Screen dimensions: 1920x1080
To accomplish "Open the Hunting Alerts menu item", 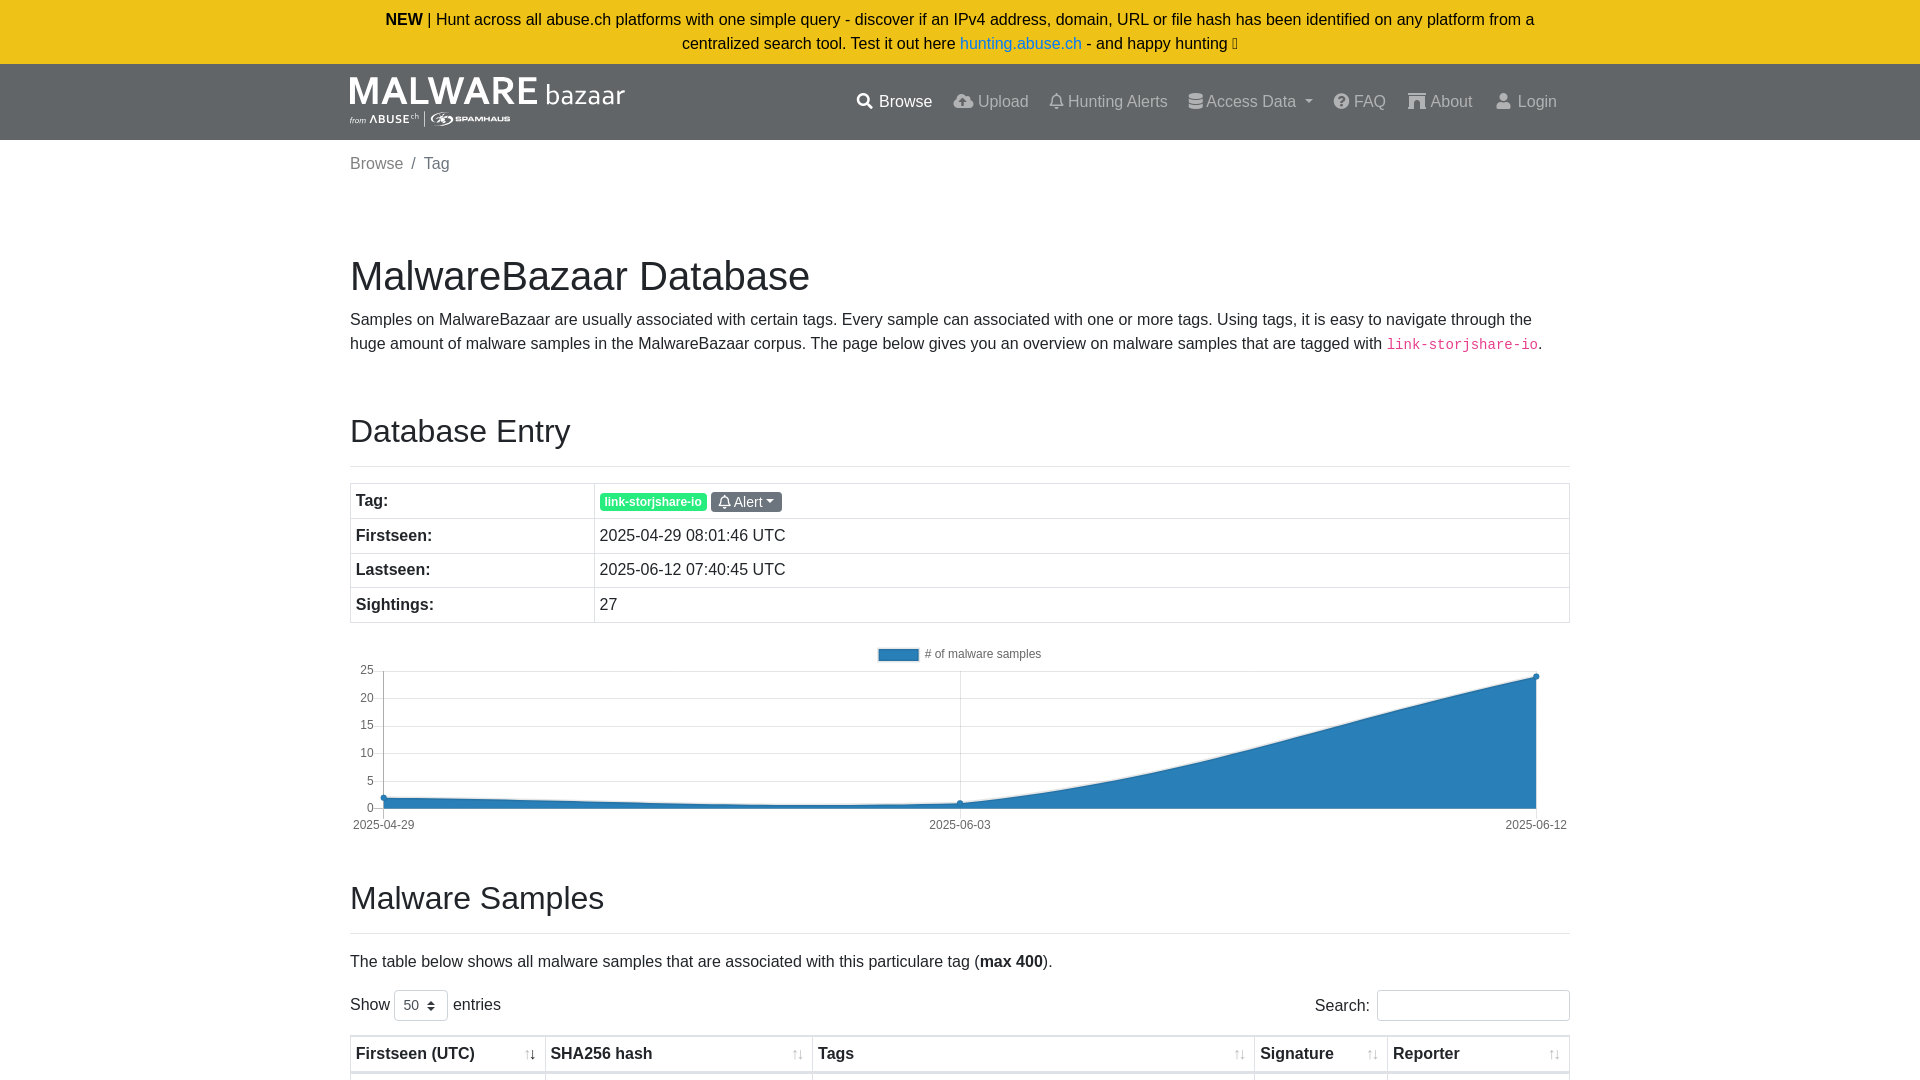I will (1108, 102).
